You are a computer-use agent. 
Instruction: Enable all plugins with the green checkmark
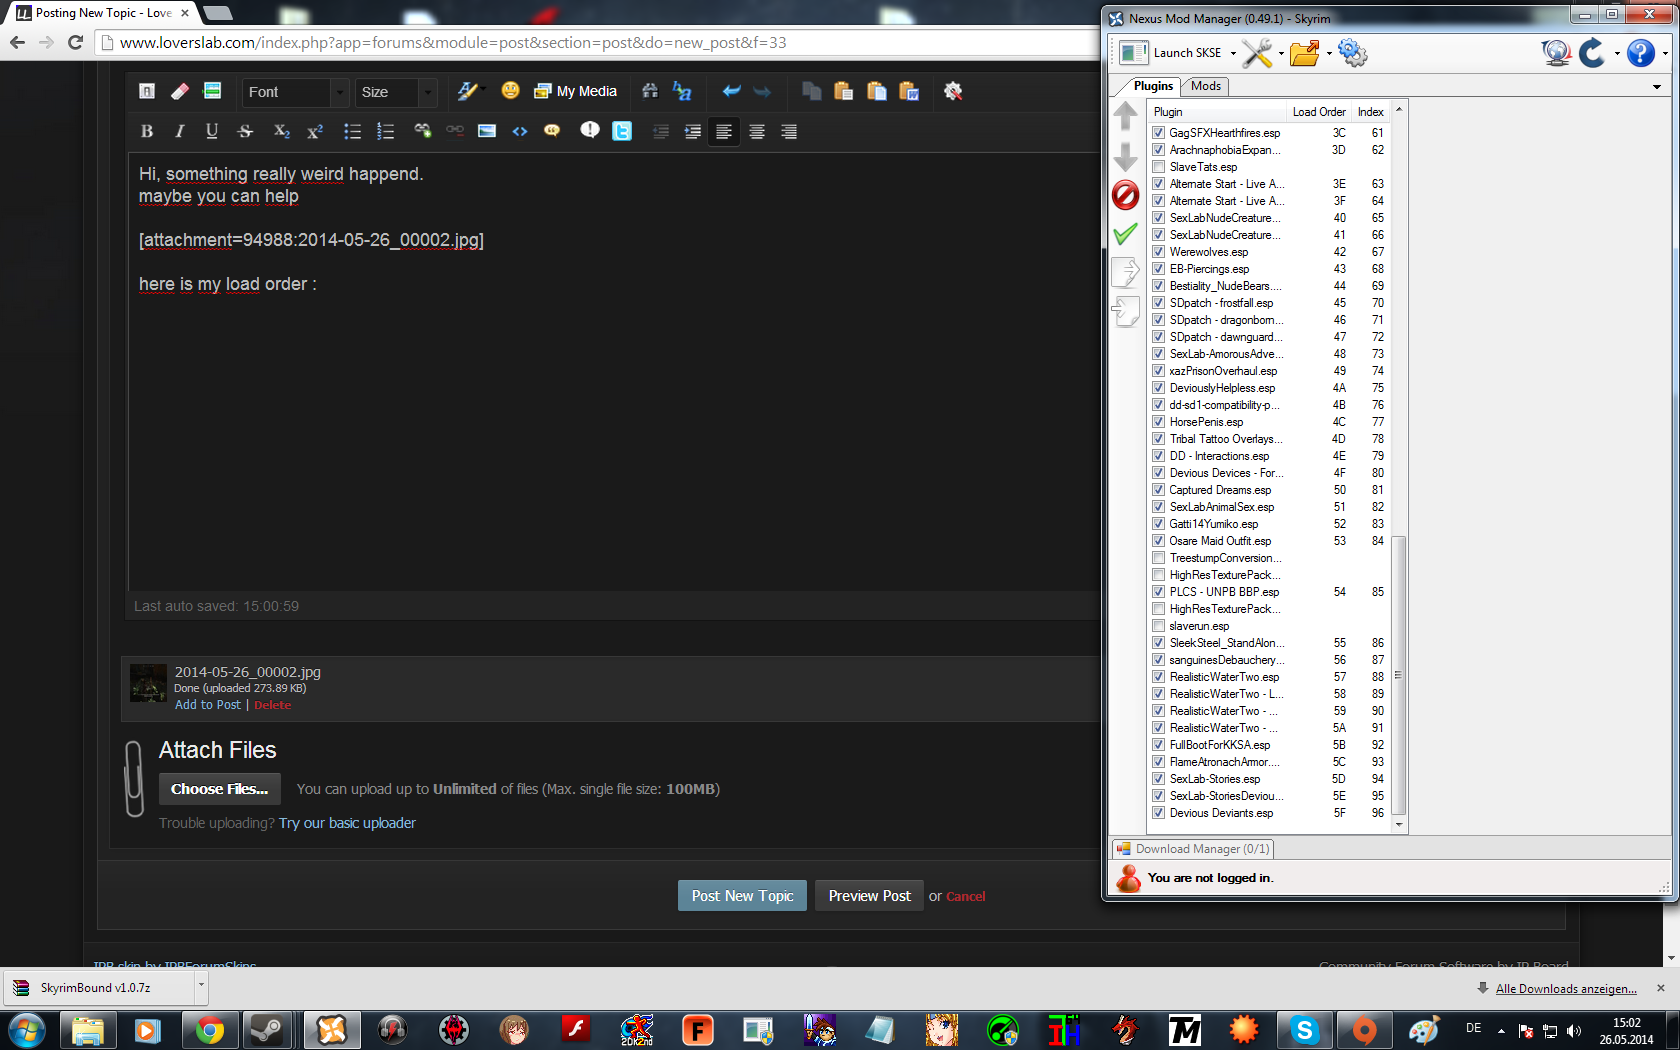click(x=1125, y=234)
